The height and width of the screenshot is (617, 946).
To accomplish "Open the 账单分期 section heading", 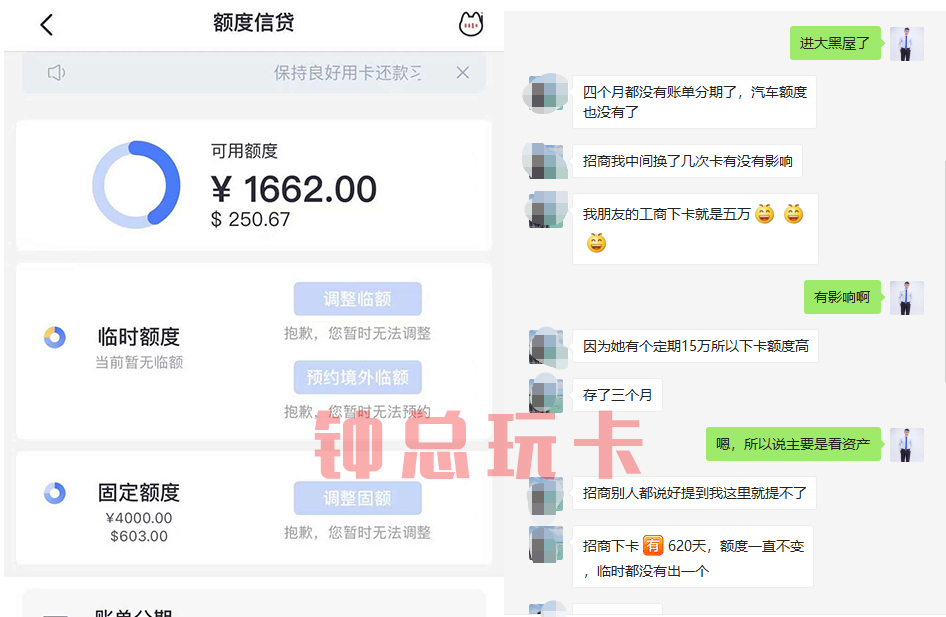I will (x=134, y=612).
